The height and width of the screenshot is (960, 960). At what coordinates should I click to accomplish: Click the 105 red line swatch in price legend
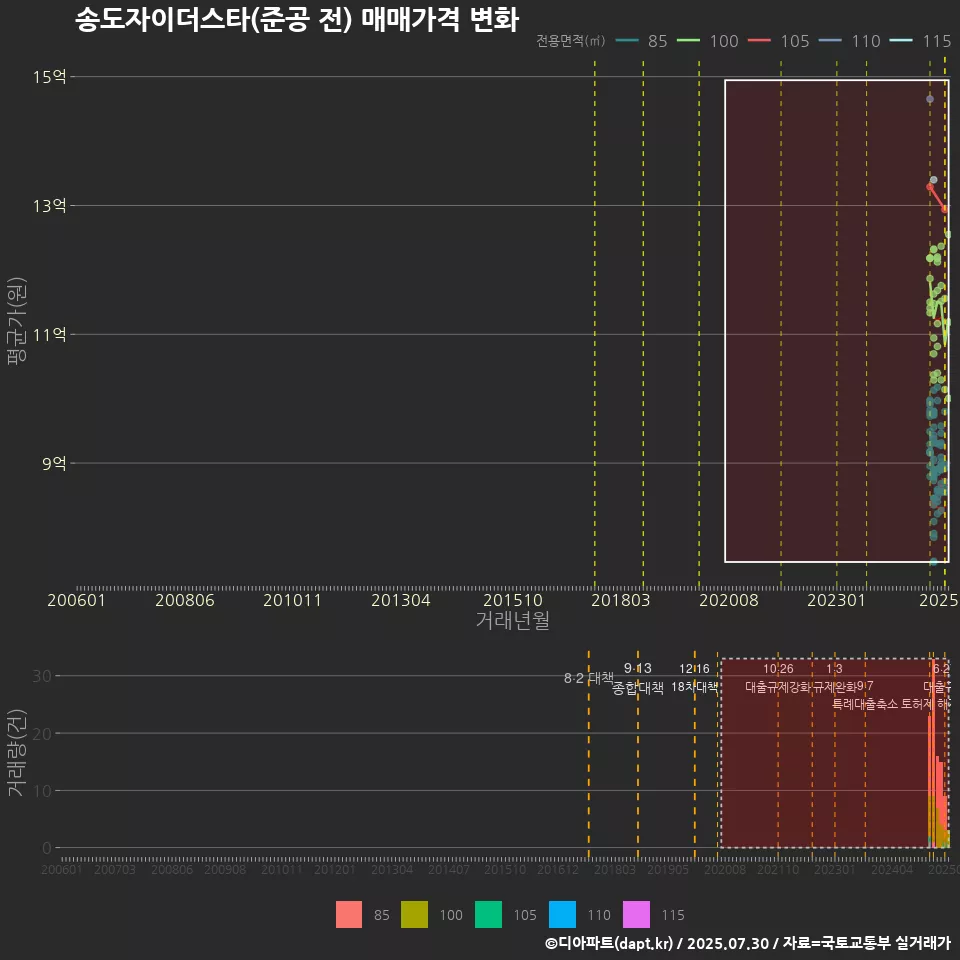[759, 41]
